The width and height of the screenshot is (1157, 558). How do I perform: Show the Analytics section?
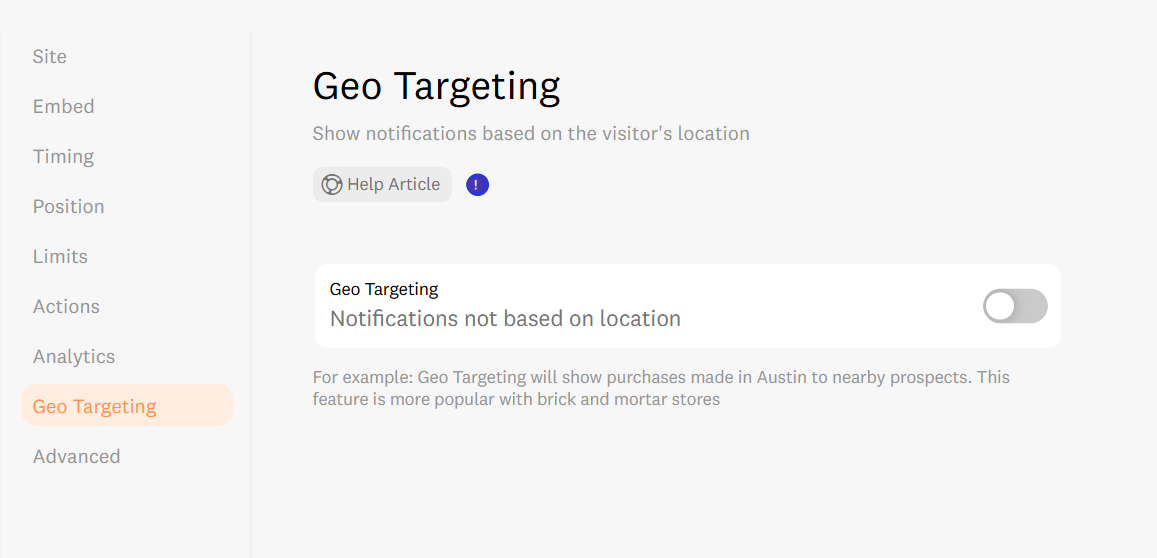[74, 356]
